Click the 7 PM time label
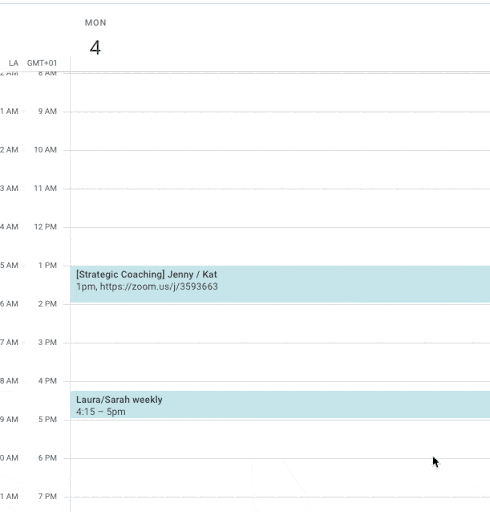Screen dimensions: 490x512 (x=47, y=496)
